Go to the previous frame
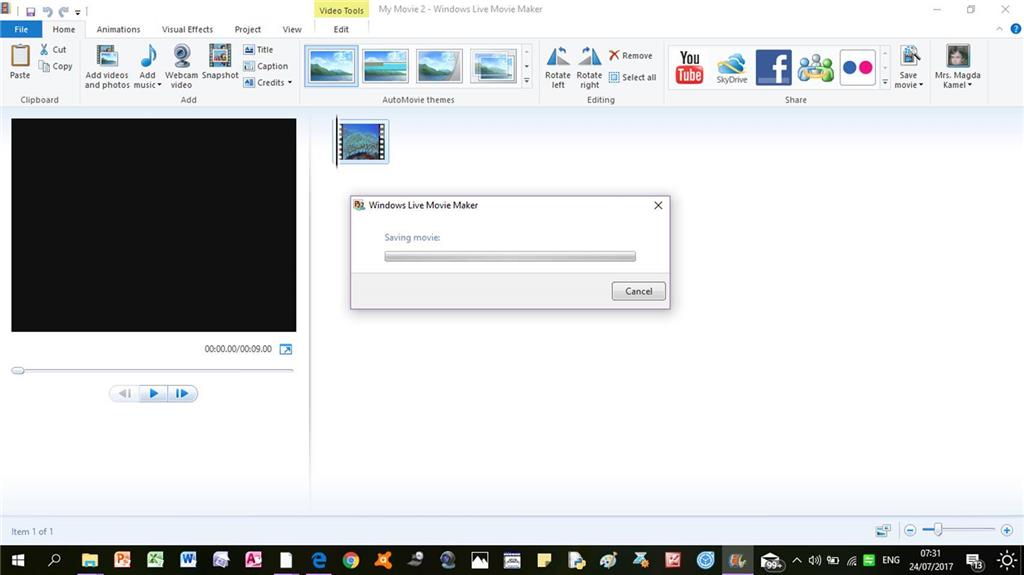Image resolution: width=1024 pixels, height=575 pixels. 124,393
